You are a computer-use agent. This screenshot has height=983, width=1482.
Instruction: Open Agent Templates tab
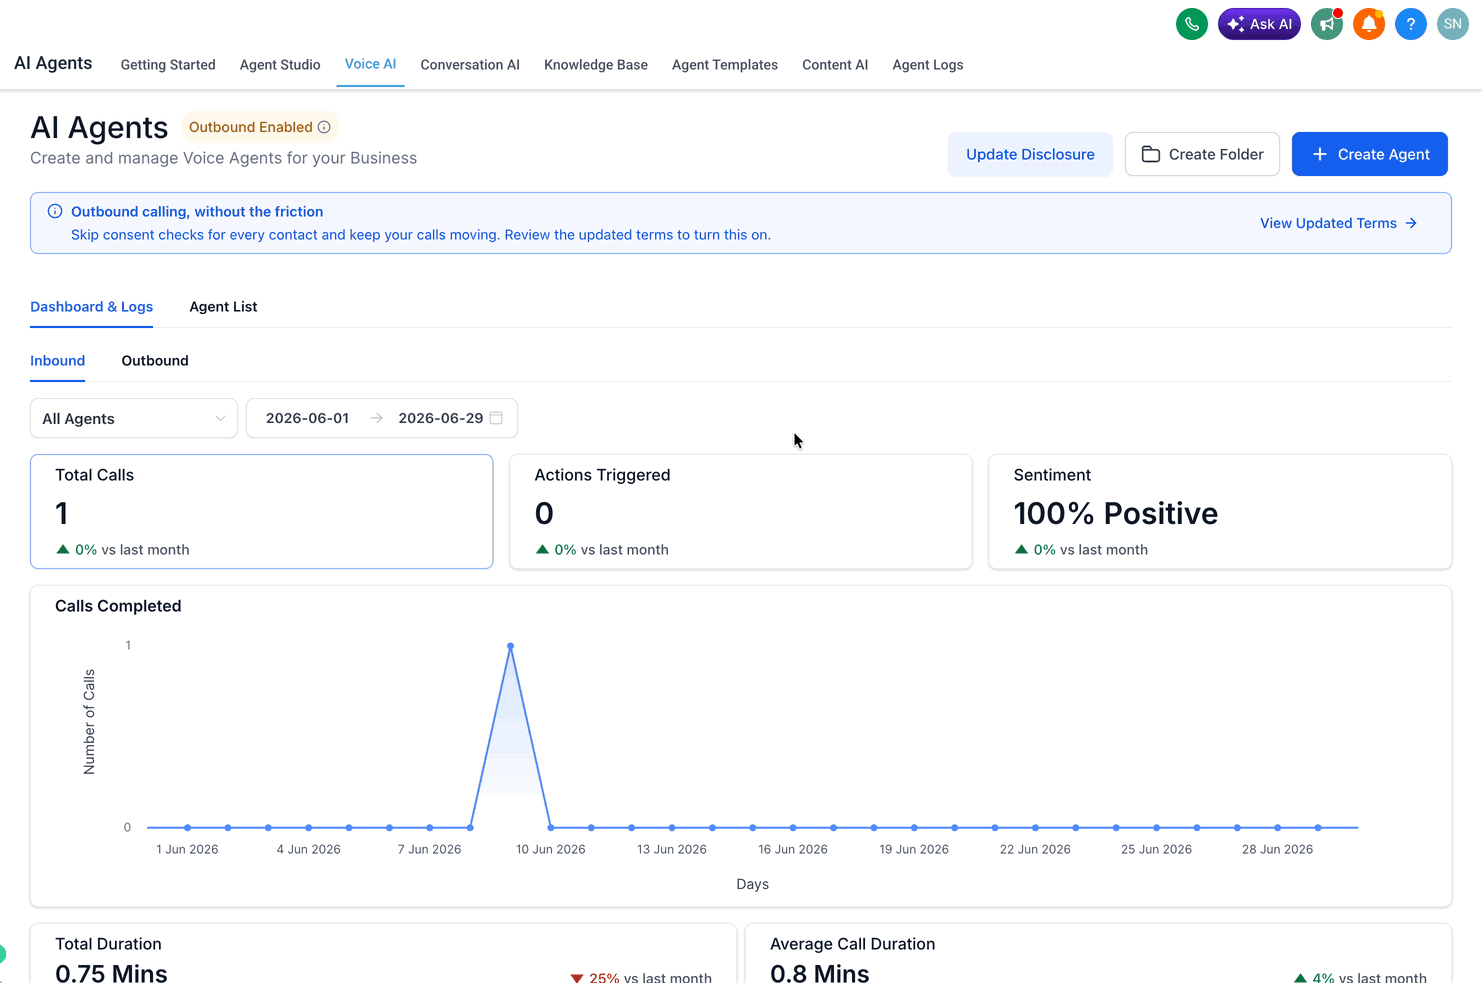[x=725, y=65]
